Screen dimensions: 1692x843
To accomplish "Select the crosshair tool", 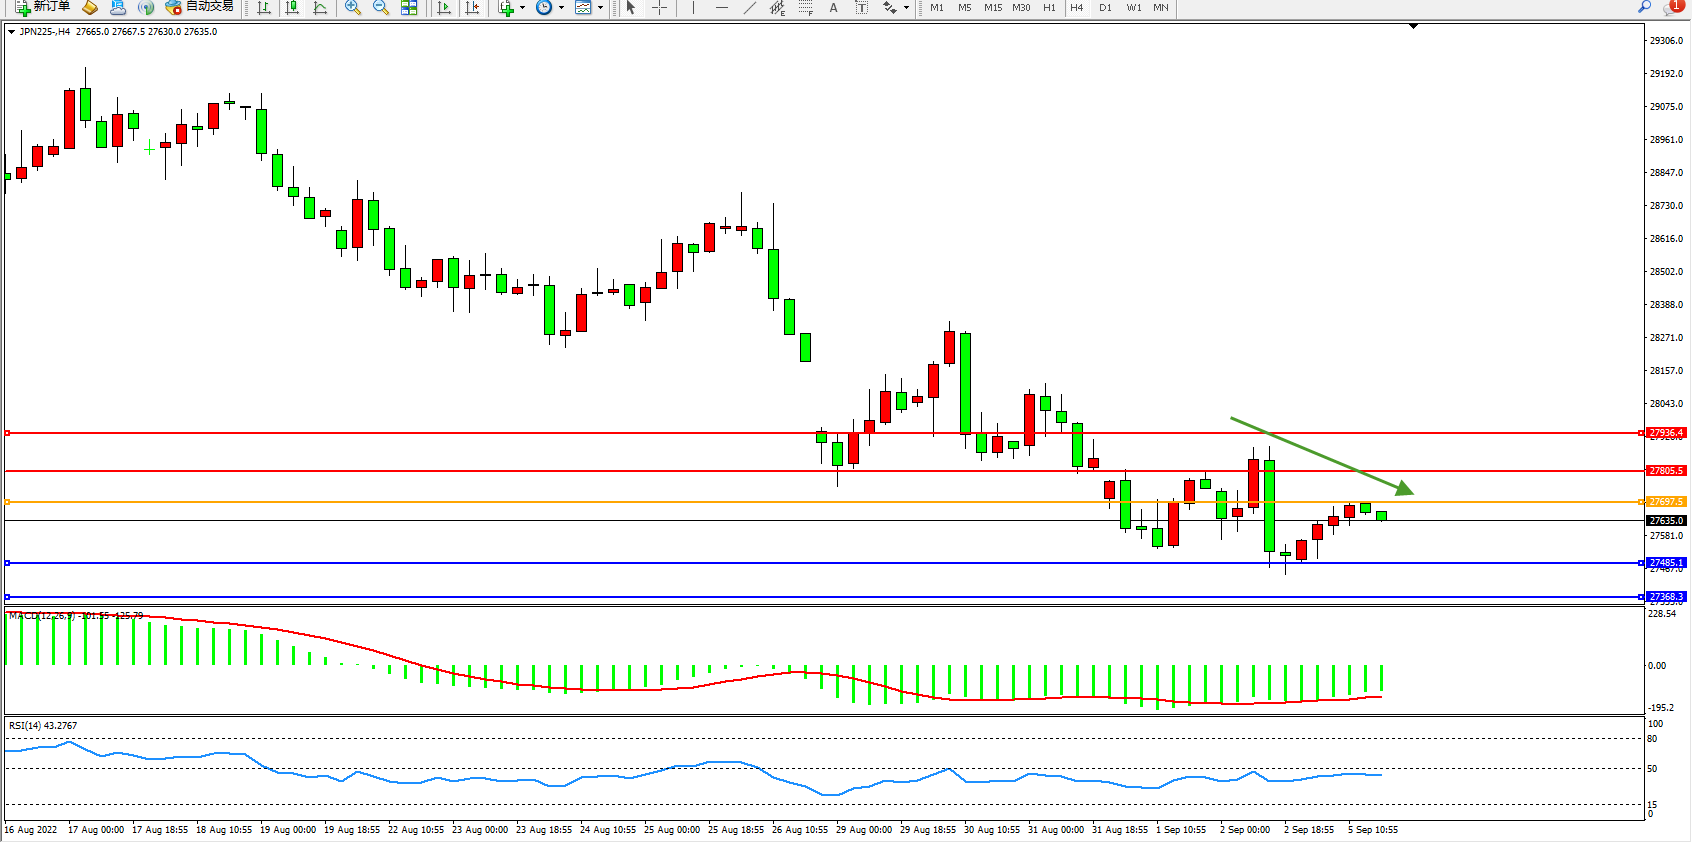I will (660, 8).
